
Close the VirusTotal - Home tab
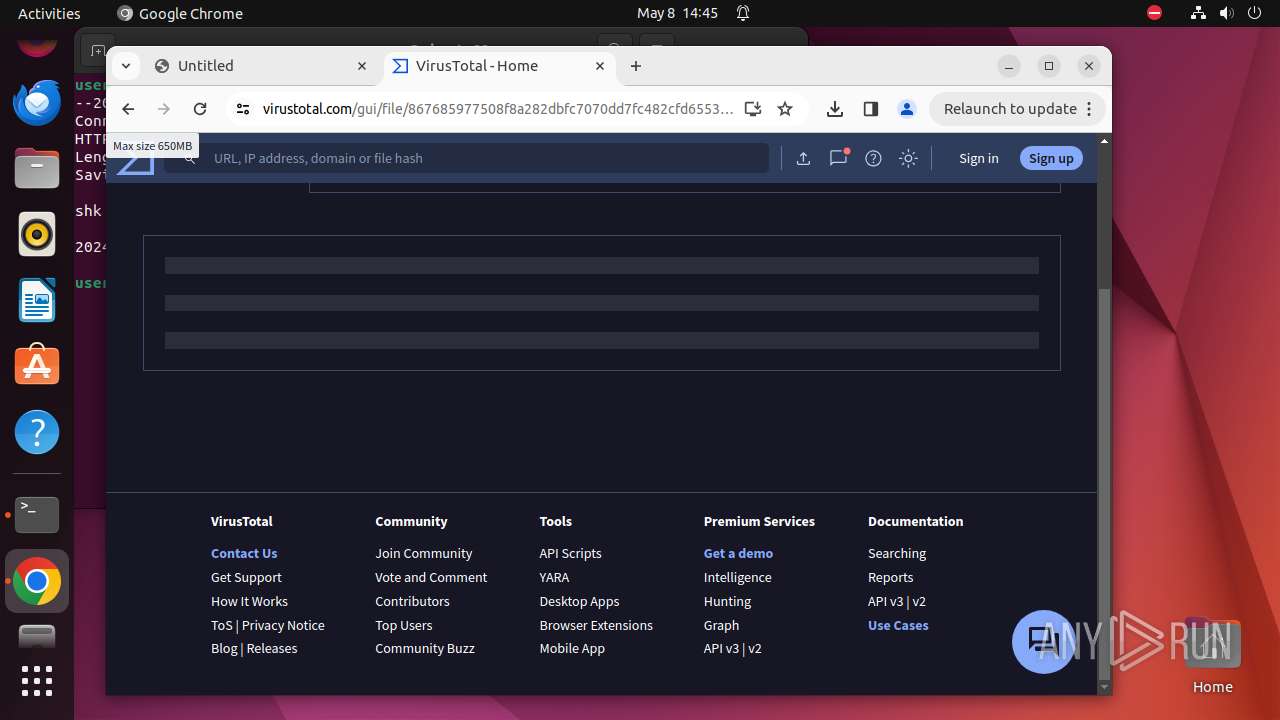(x=600, y=66)
